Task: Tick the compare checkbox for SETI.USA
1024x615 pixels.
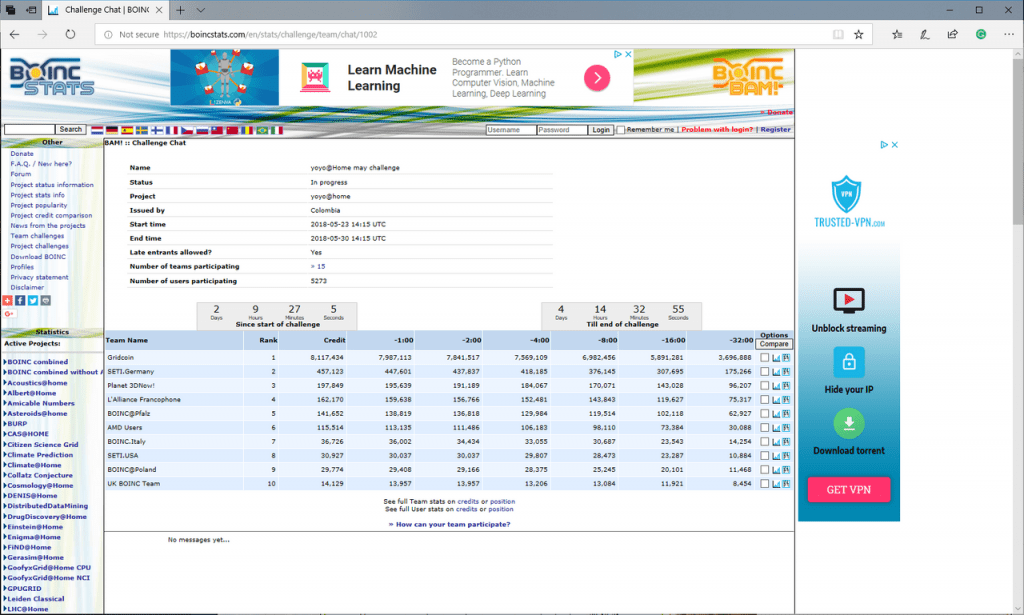Action: [764, 456]
